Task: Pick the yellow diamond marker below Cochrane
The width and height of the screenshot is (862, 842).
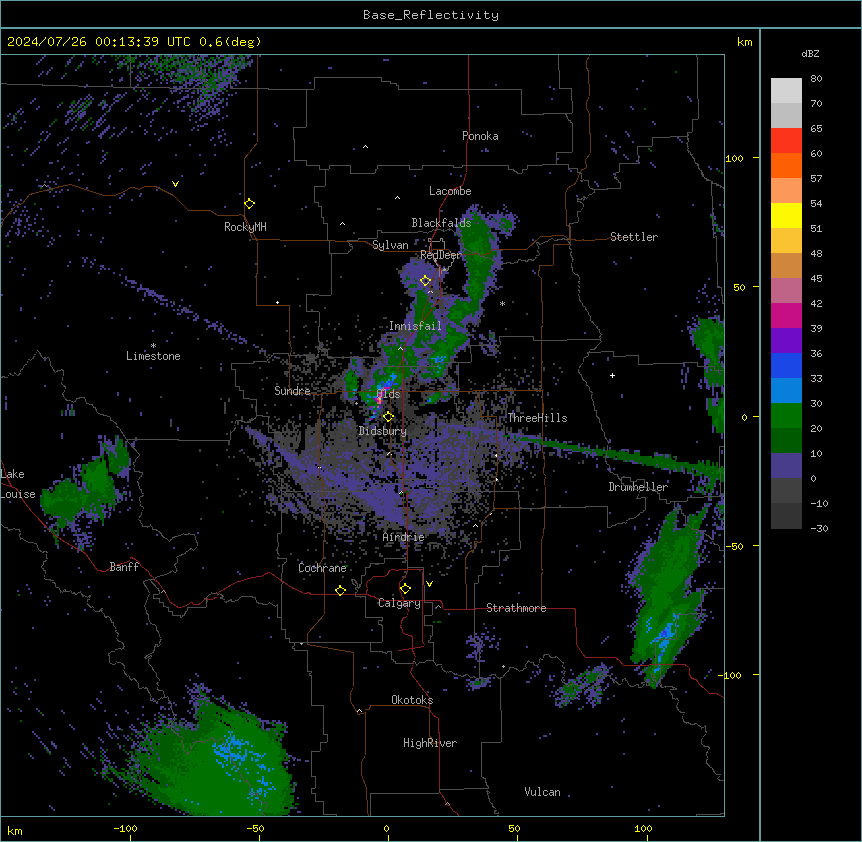Action: click(x=340, y=590)
